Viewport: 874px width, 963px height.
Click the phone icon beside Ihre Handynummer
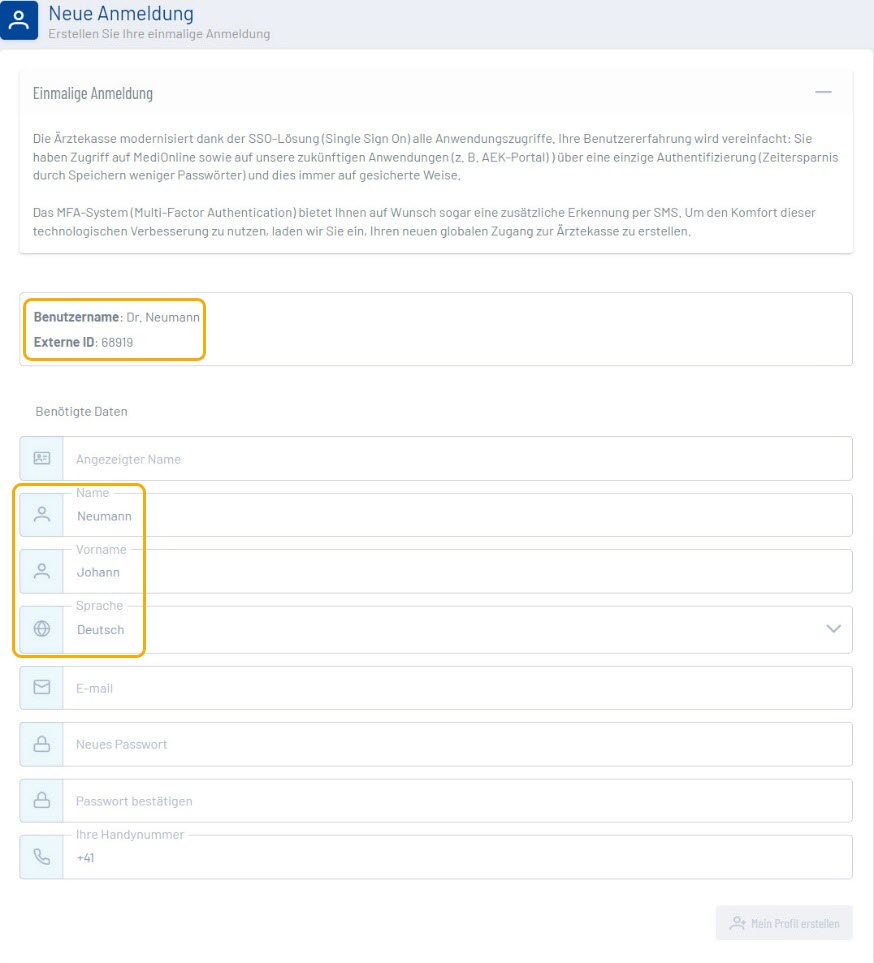42,857
